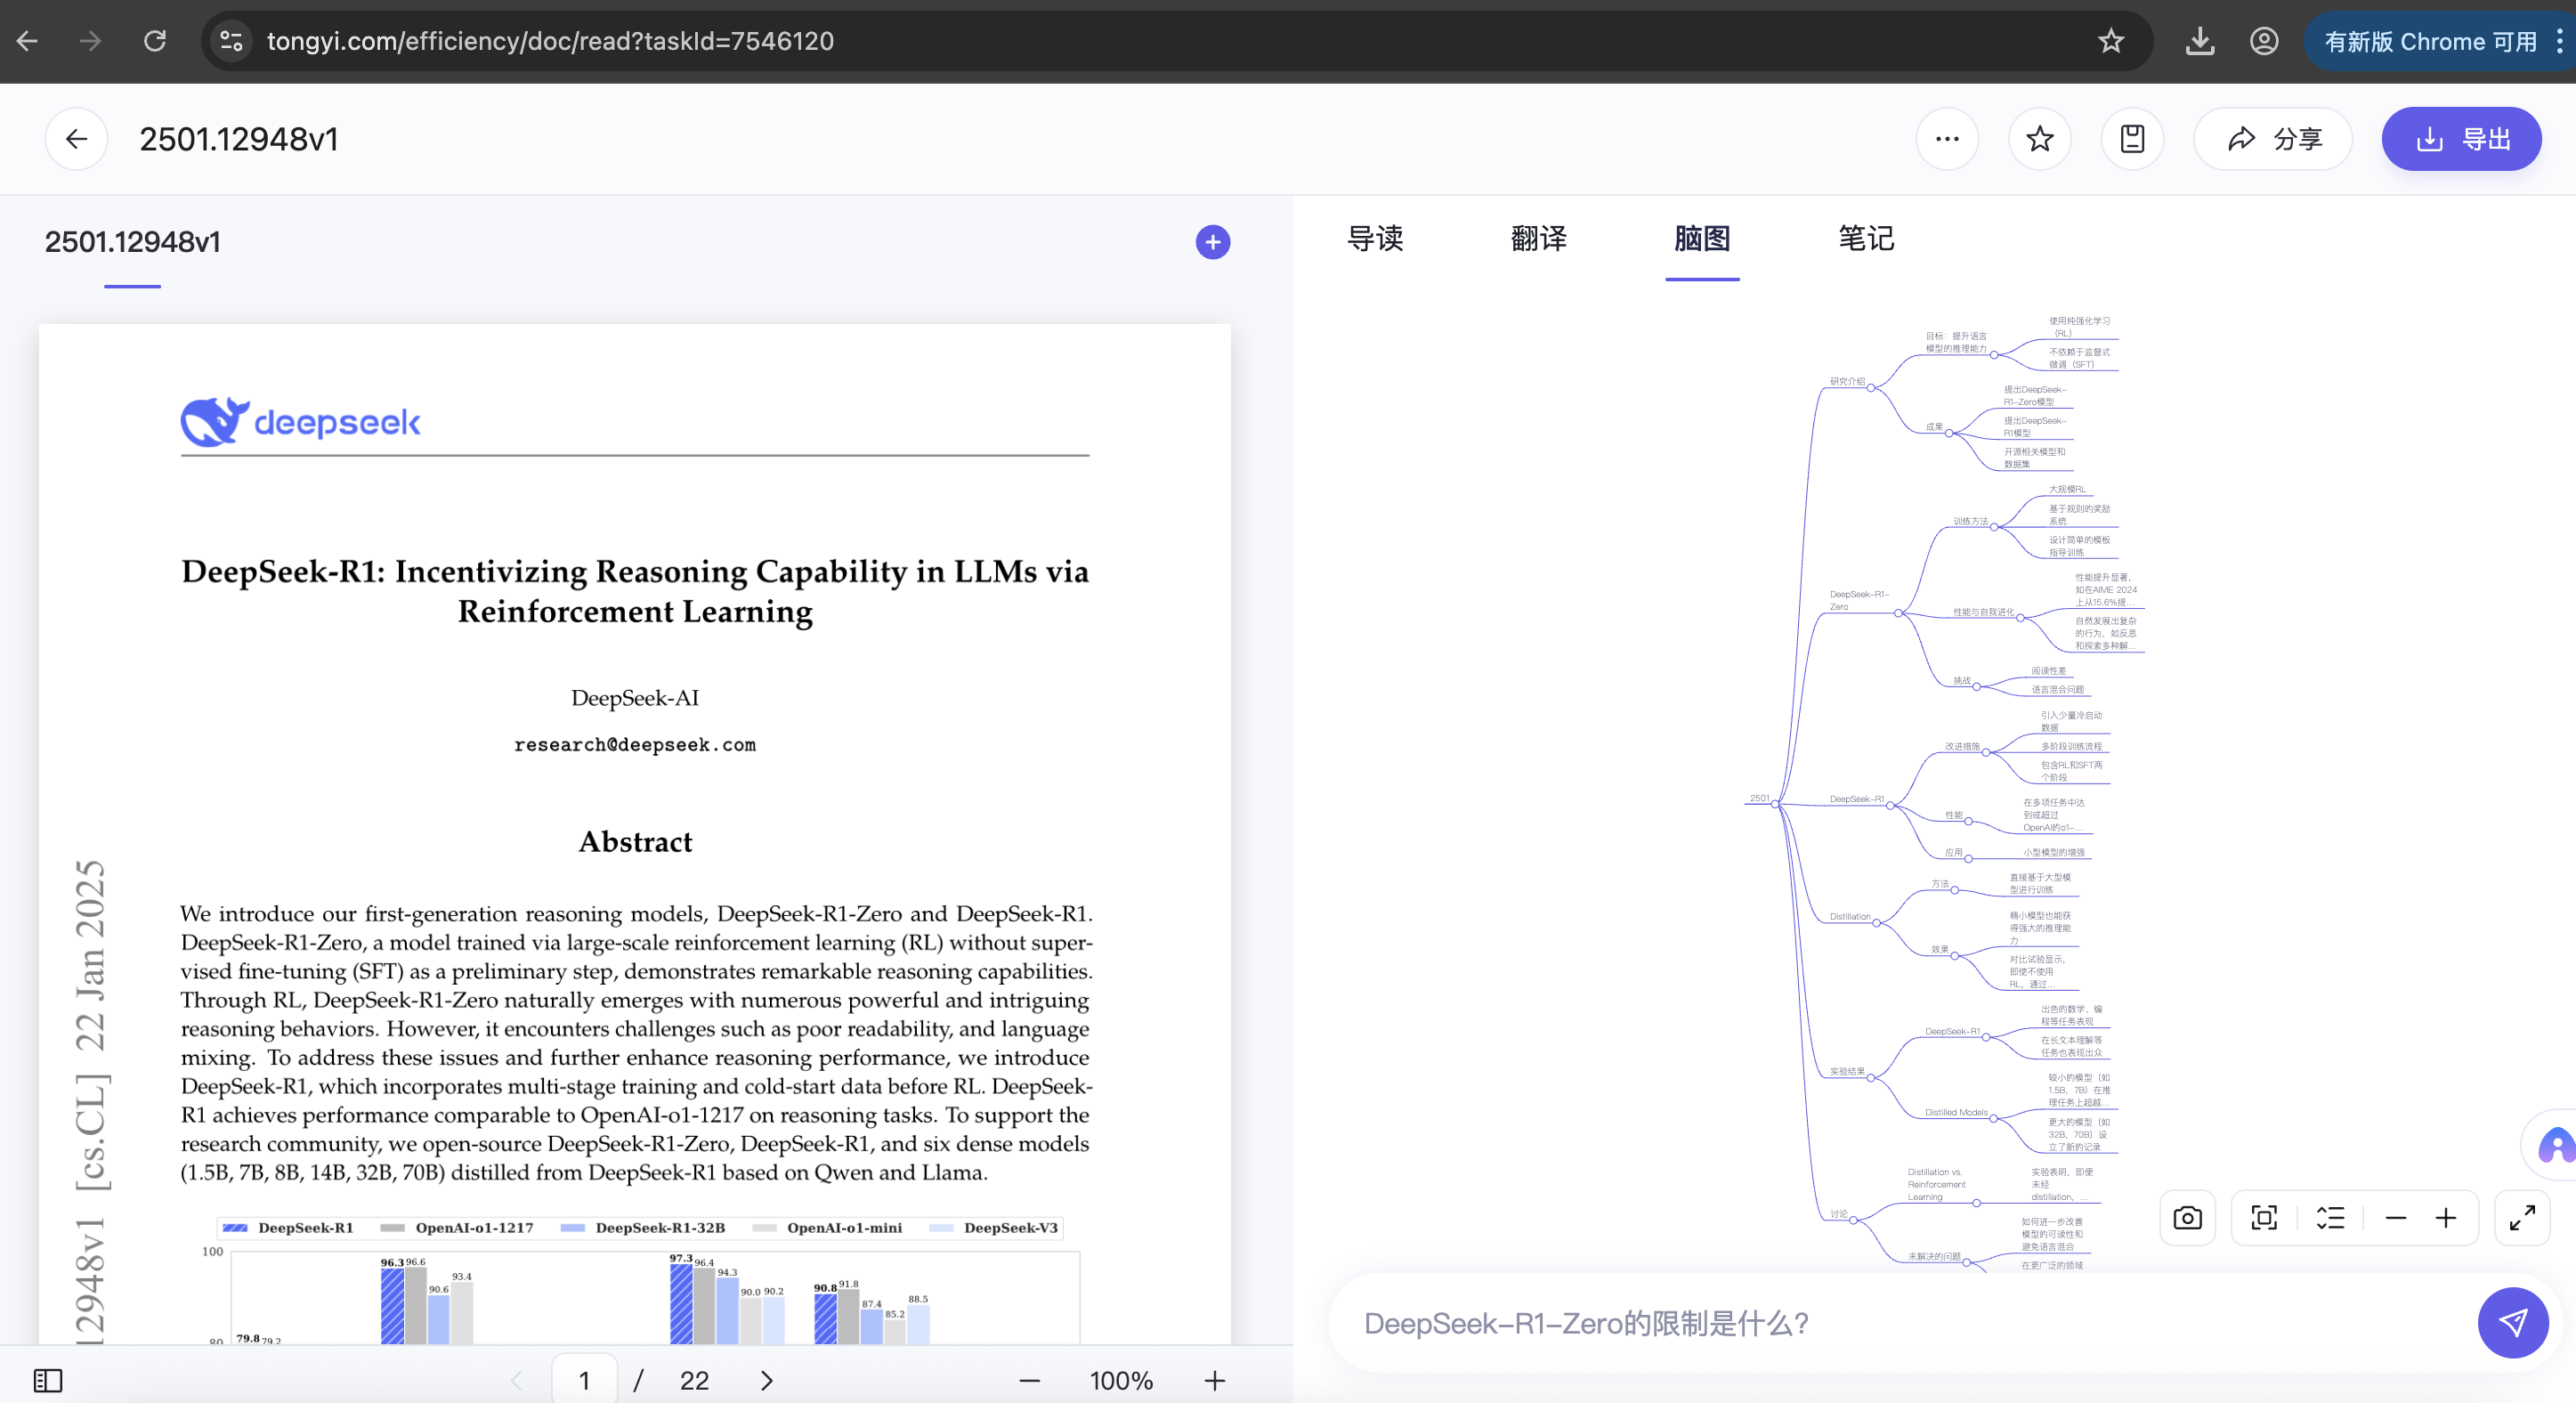2576x1403 pixels.
Task: Bookmark this page with the star in address bar
Action: tap(2110, 41)
